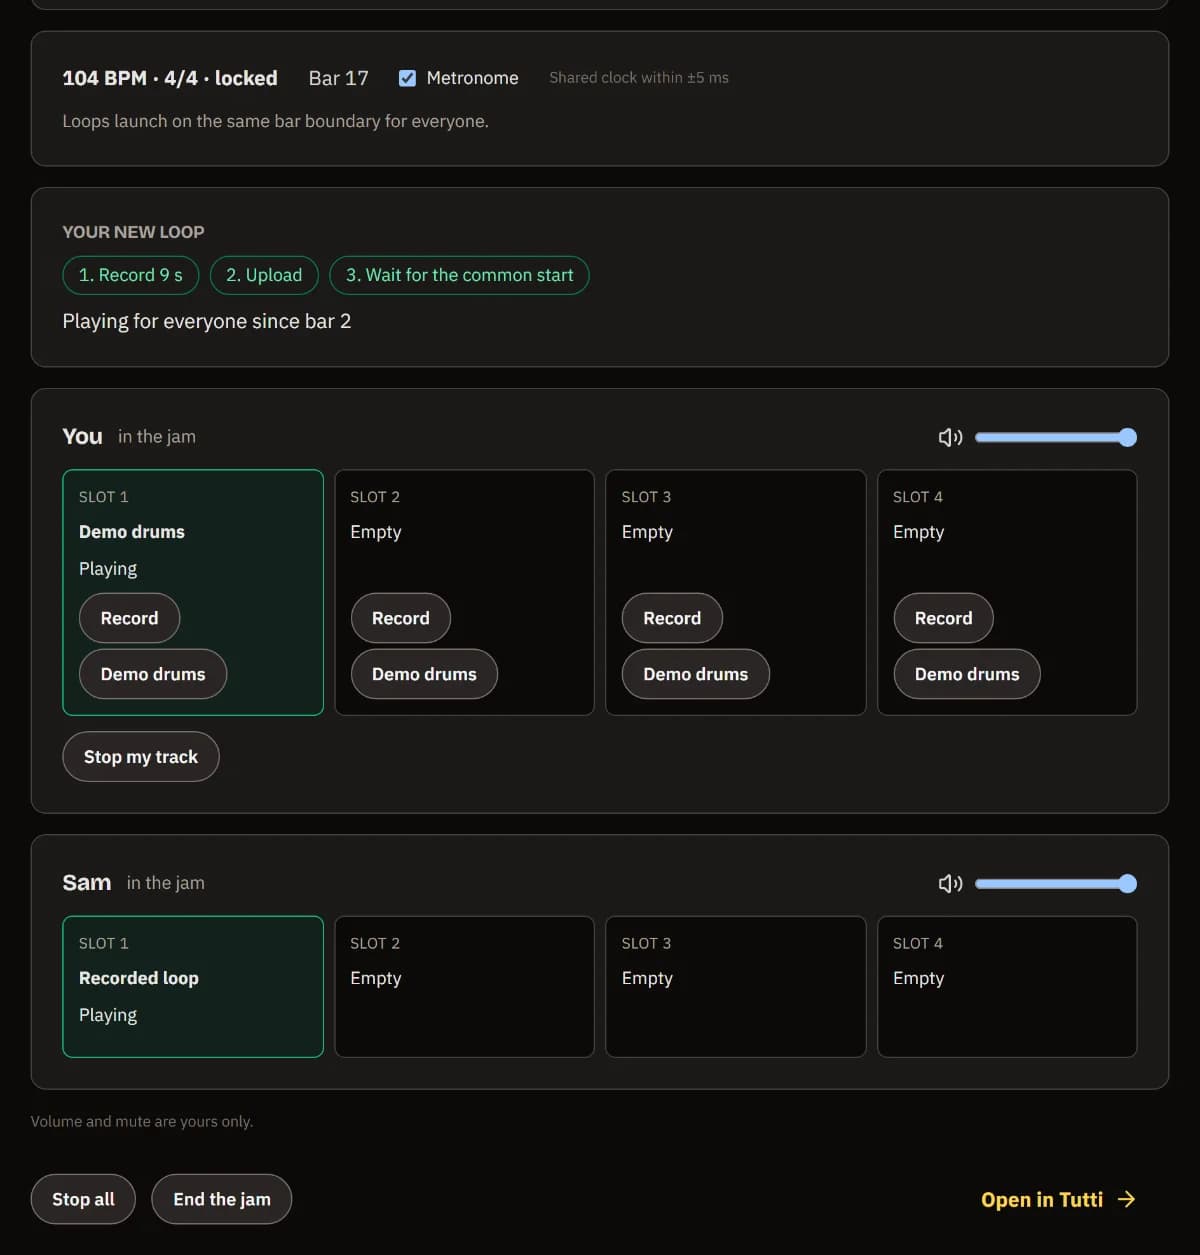Select the '3. Wait for the common start' pill

tap(459, 275)
